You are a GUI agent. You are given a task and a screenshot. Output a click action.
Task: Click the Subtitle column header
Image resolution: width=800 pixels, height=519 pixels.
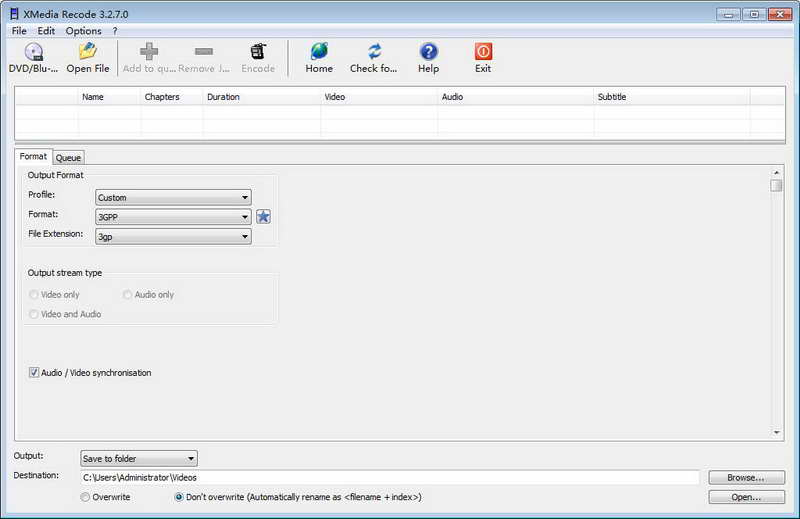coord(672,96)
